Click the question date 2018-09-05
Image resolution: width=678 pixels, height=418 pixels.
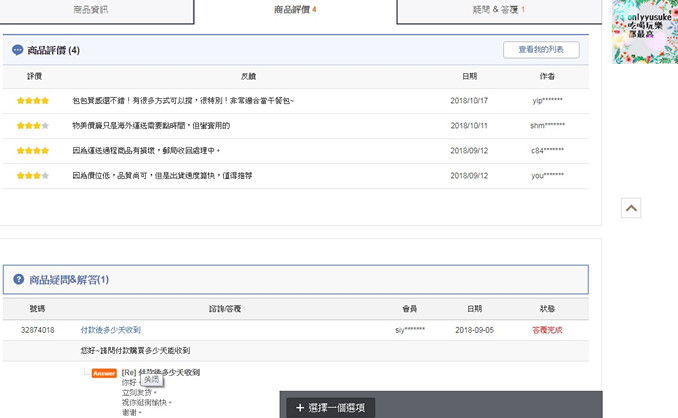474,330
